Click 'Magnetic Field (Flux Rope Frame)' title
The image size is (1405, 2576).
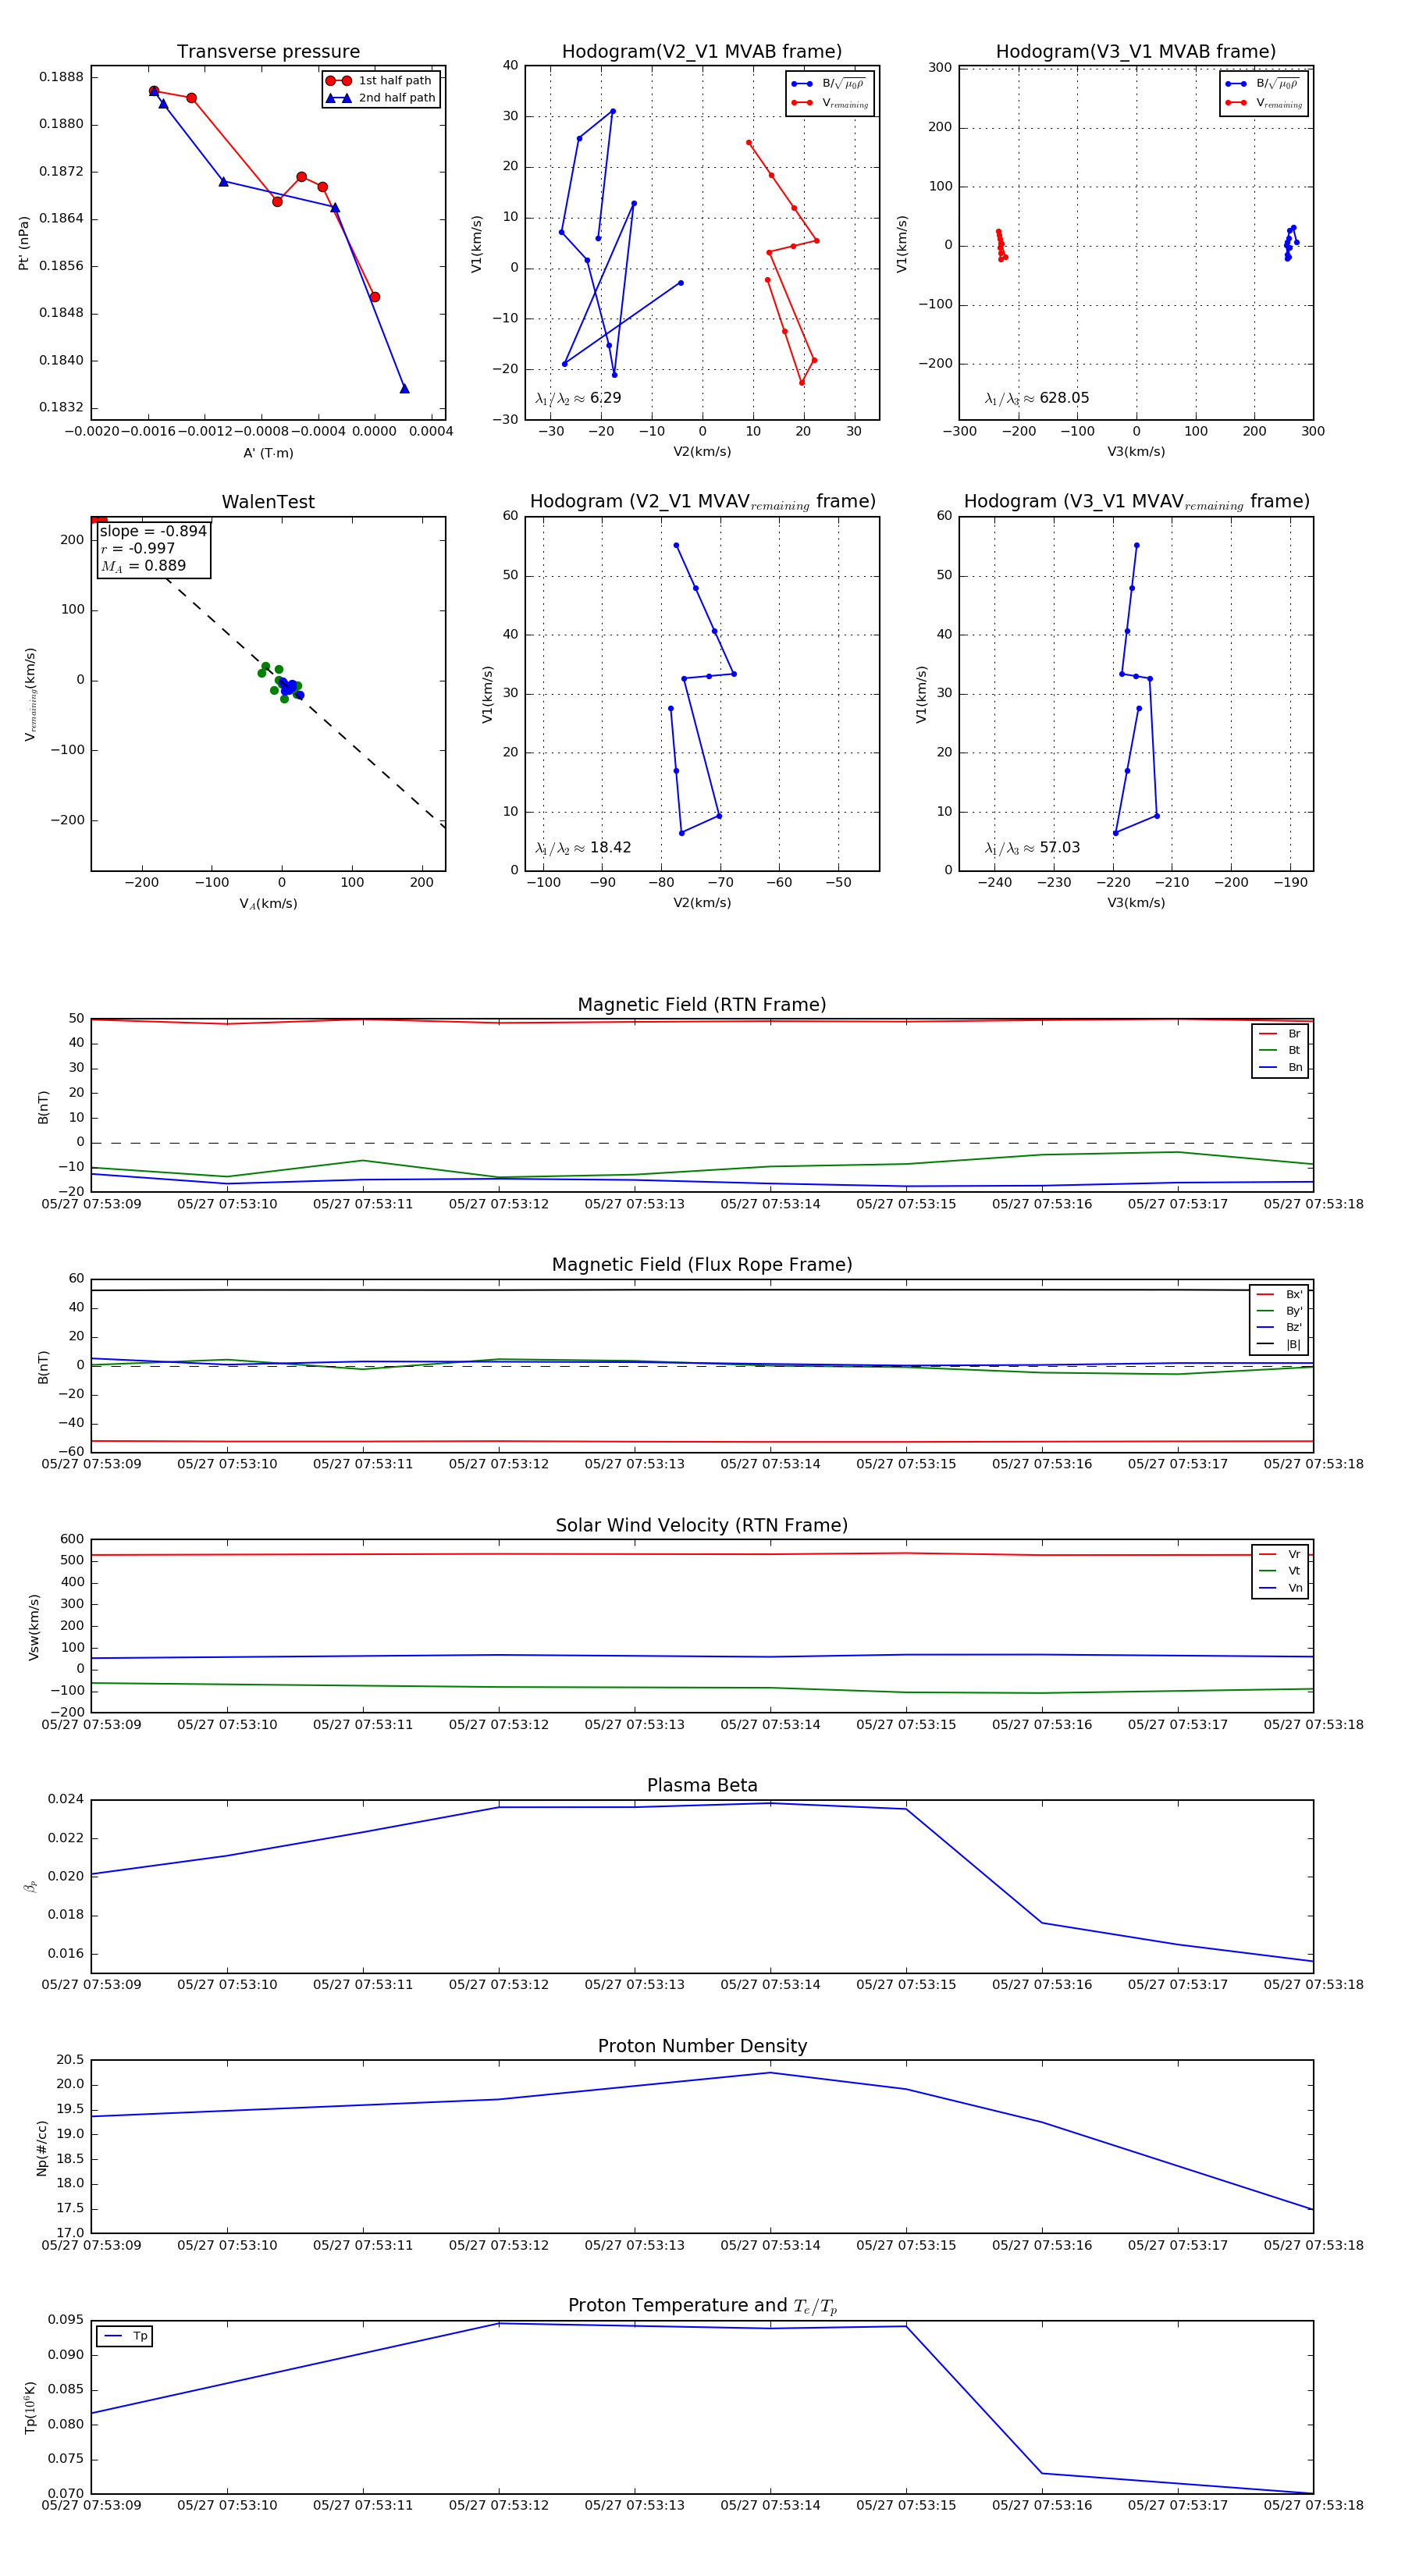(x=702, y=1265)
